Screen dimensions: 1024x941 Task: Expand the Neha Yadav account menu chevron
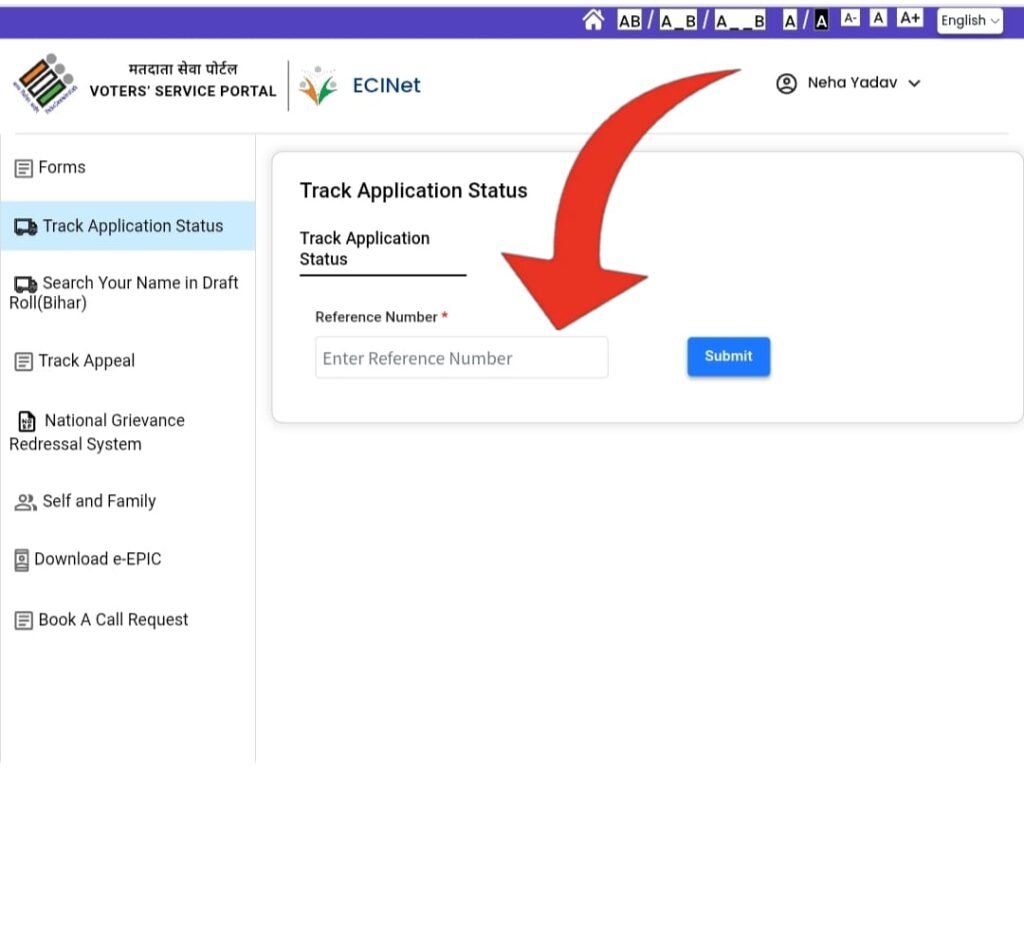click(914, 84)
